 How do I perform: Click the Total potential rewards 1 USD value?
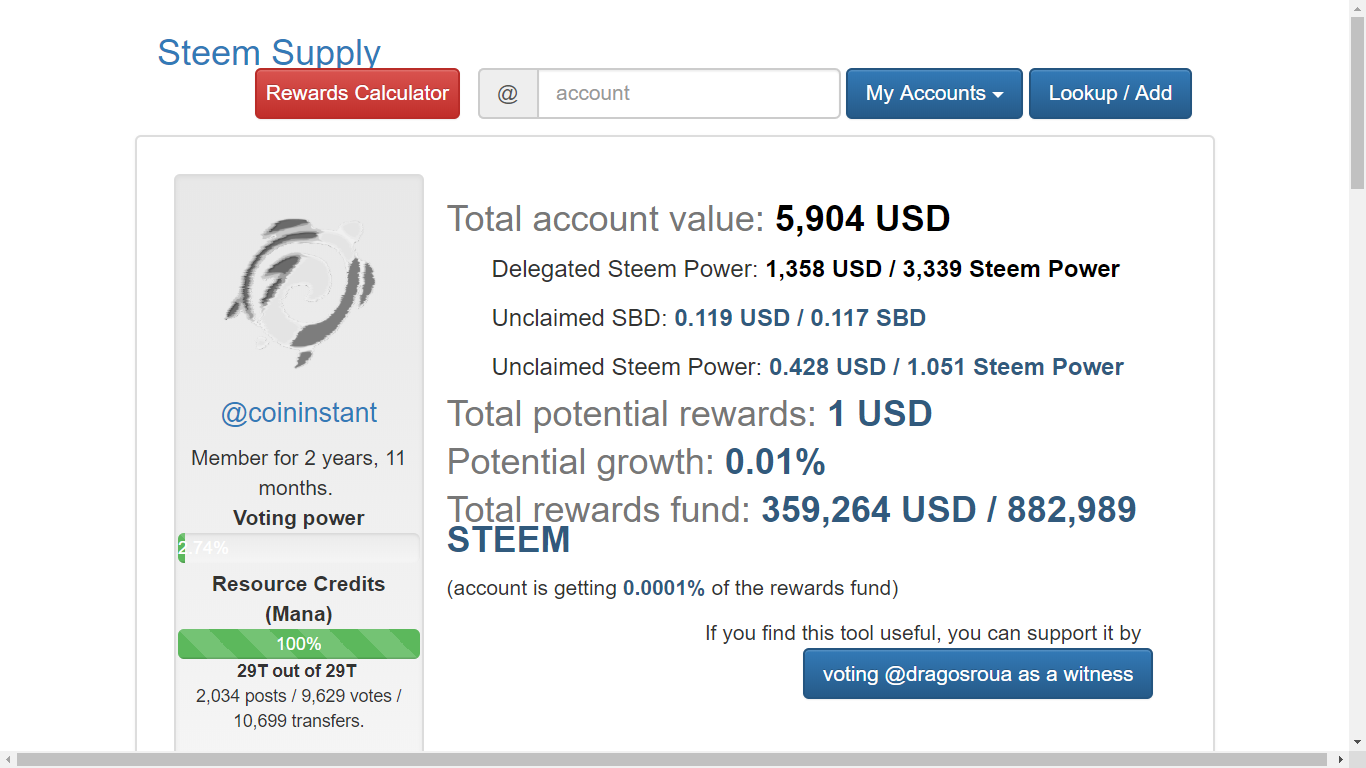point(880,413)
